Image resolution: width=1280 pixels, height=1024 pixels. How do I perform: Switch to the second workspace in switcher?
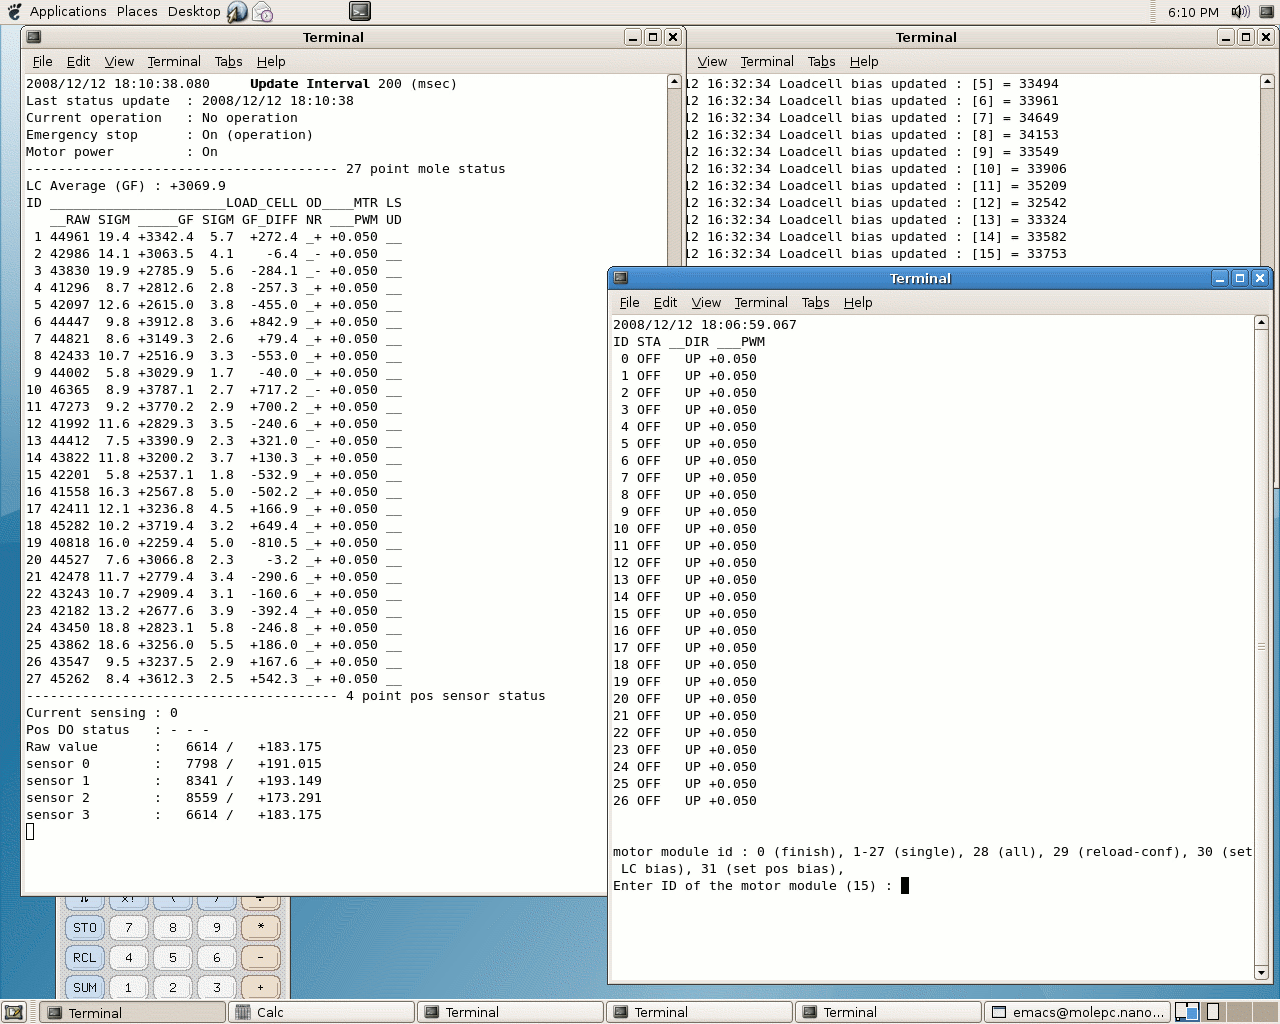coord(1213,1012)
